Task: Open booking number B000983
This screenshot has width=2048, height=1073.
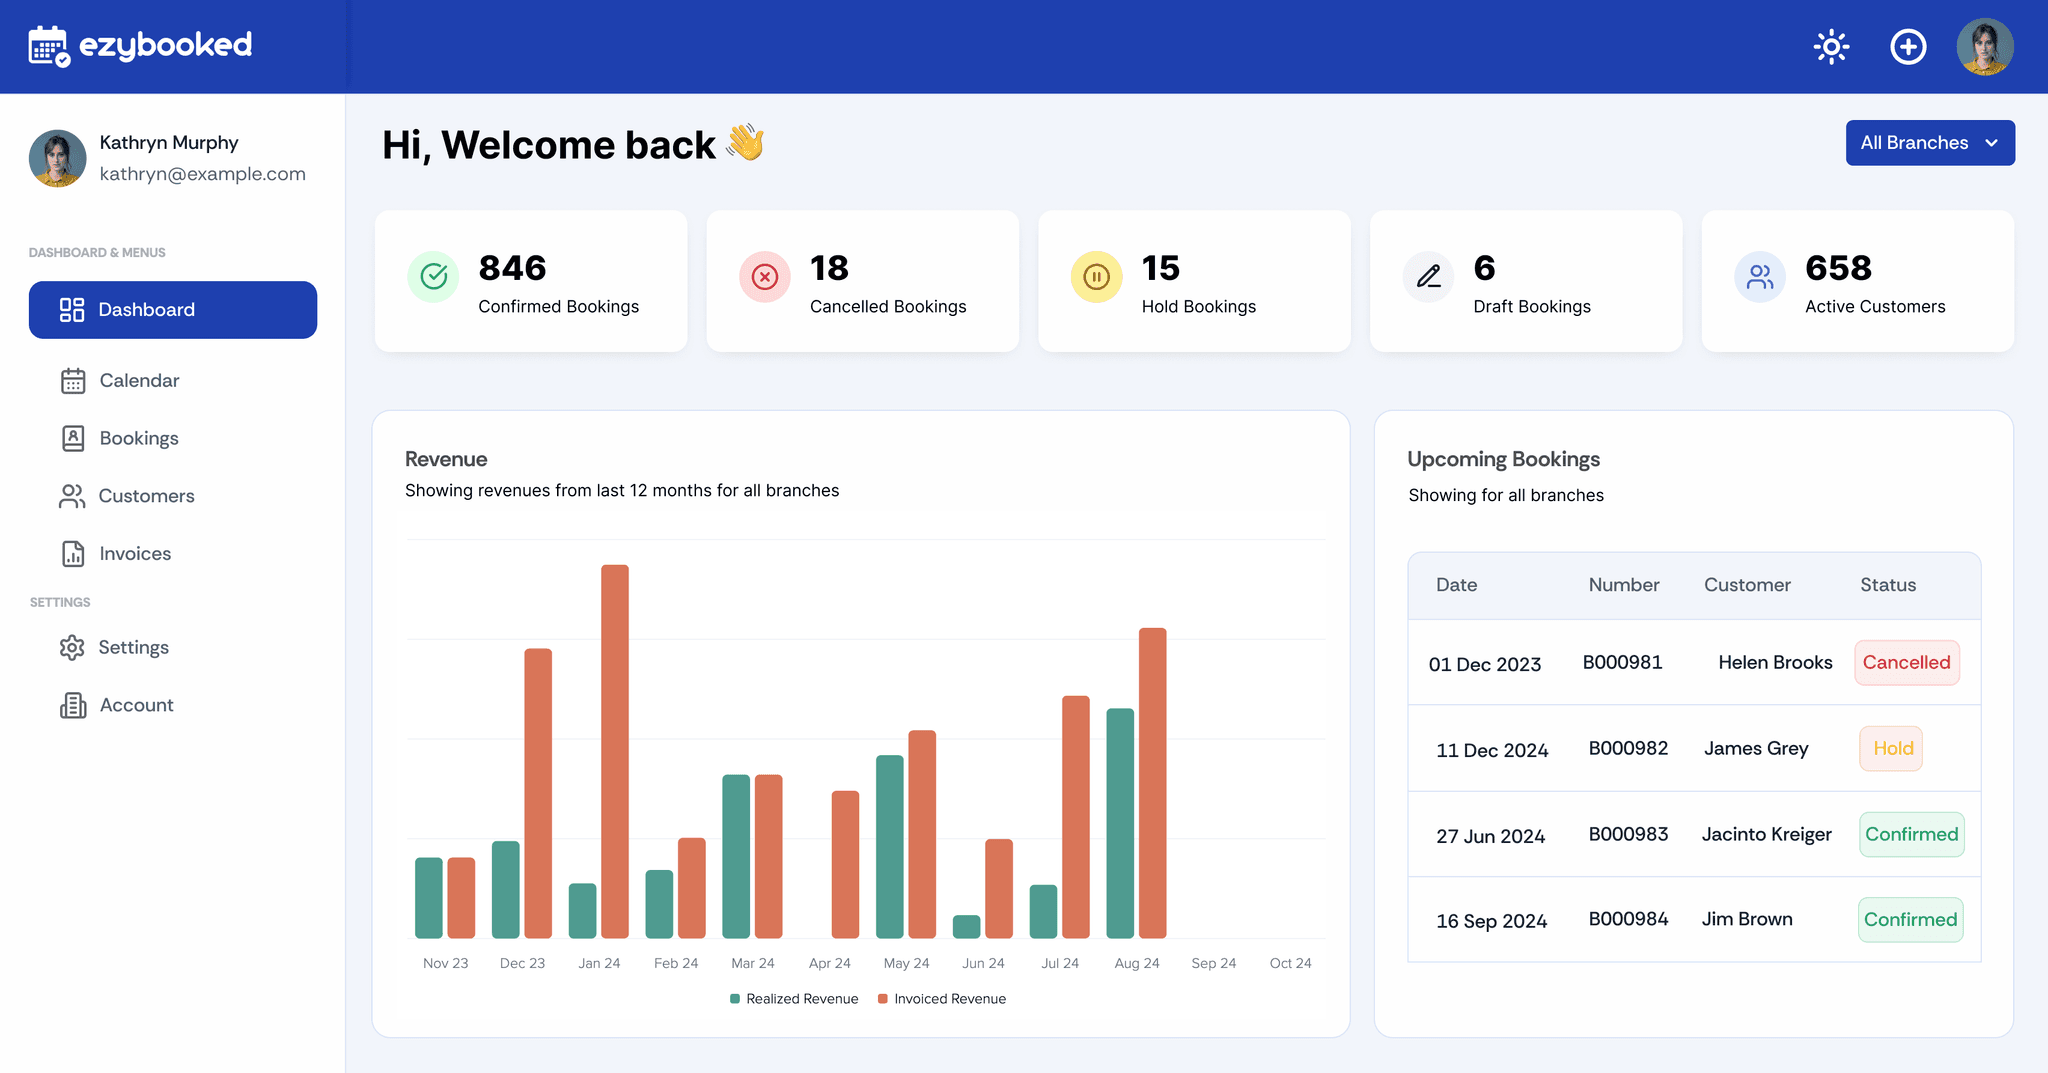Action: [x=1628, y=834]
